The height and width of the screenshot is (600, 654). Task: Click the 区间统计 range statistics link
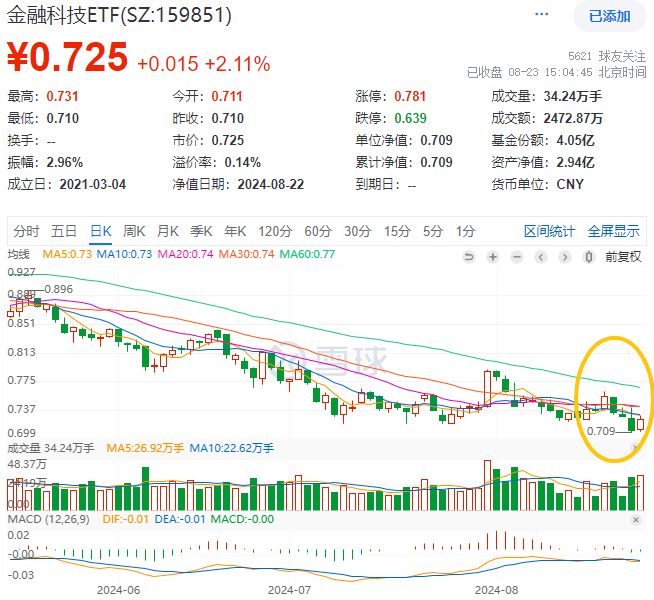[550, 231]
